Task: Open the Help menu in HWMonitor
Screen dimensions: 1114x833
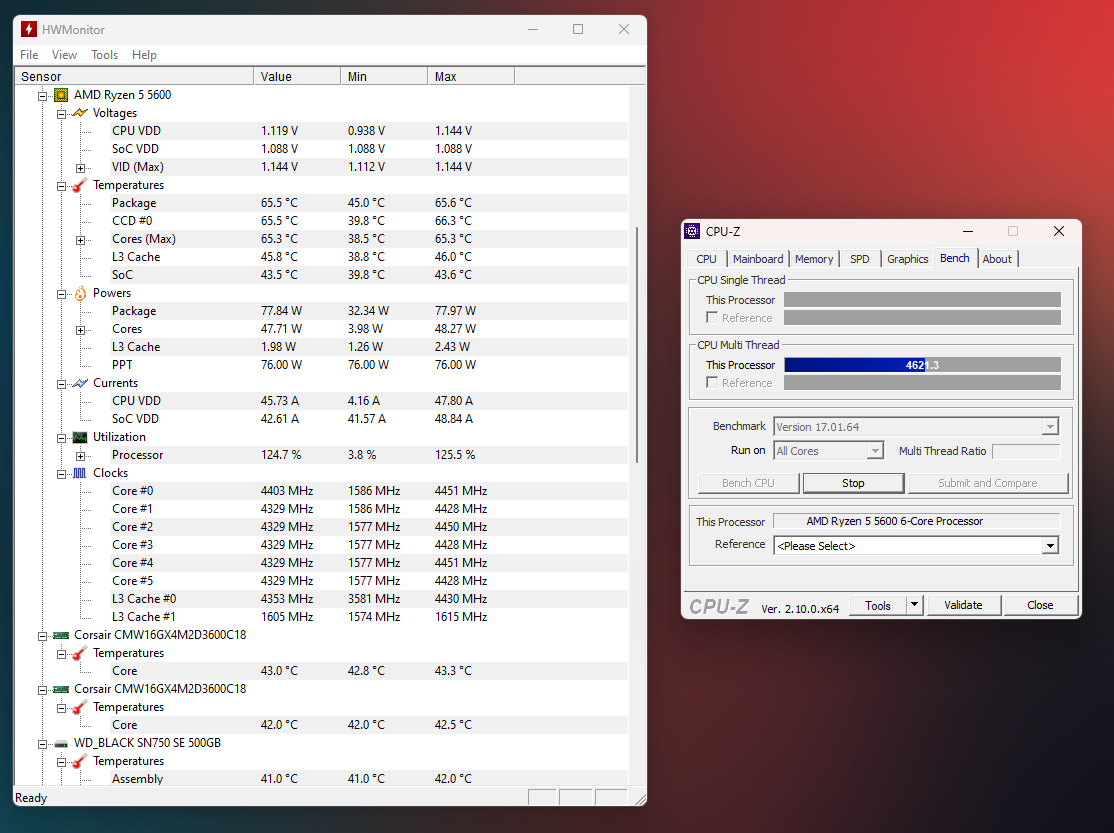Action: click(x=144, y=55)
